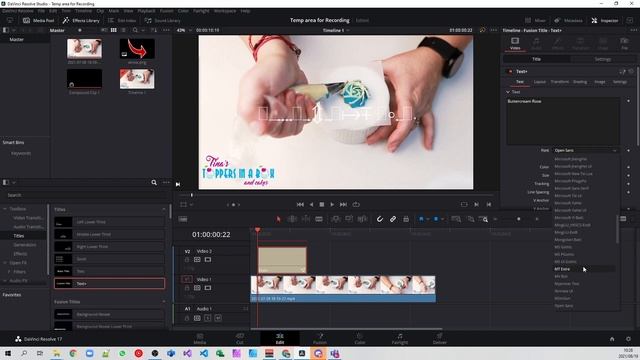Collapse the Text section disclosure arrow
The height and width of the screenshot is (360, 640).
pyautogui.click(x=508, y=92)
